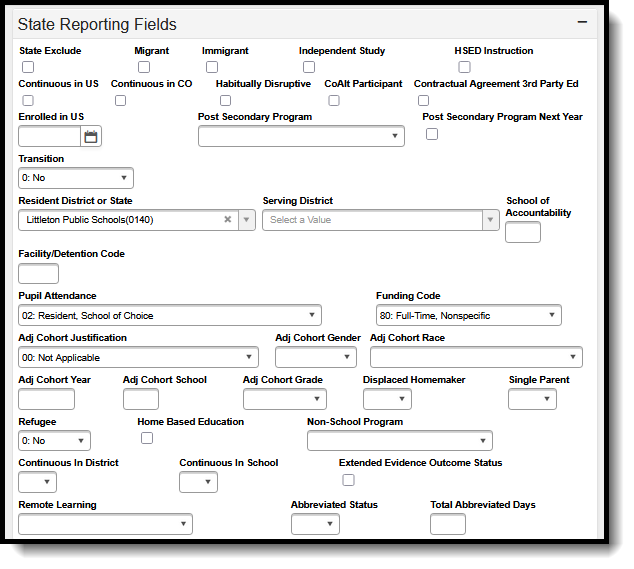The width and height of the screenshot is (634, 569).
Task: Change the Funding Code selection
Action: click(x=469, y=315)
